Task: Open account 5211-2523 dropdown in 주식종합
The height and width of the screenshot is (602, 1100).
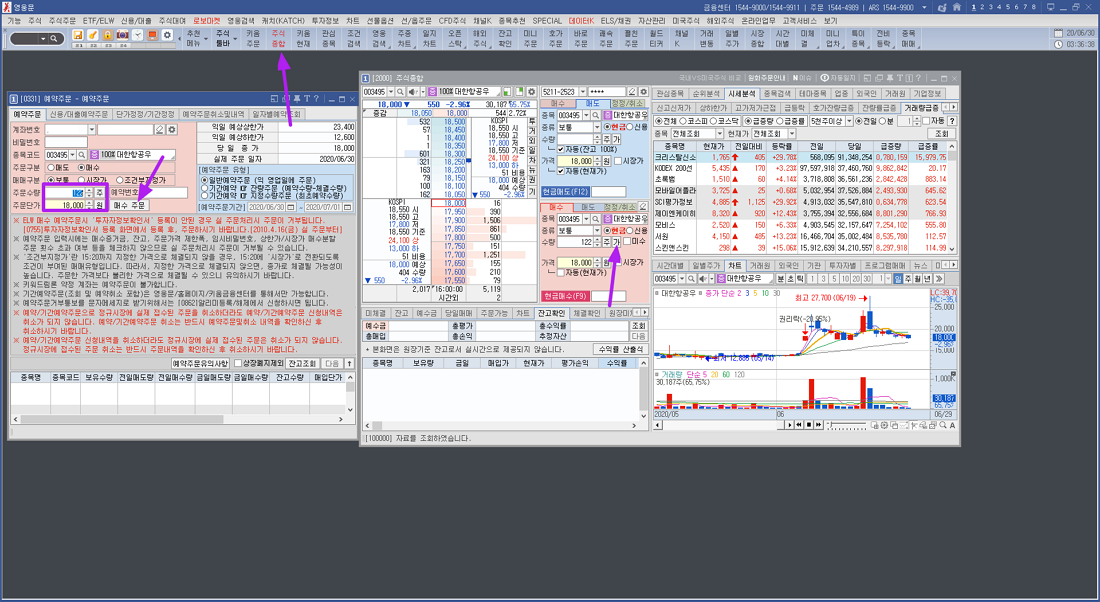Action: 582,92
